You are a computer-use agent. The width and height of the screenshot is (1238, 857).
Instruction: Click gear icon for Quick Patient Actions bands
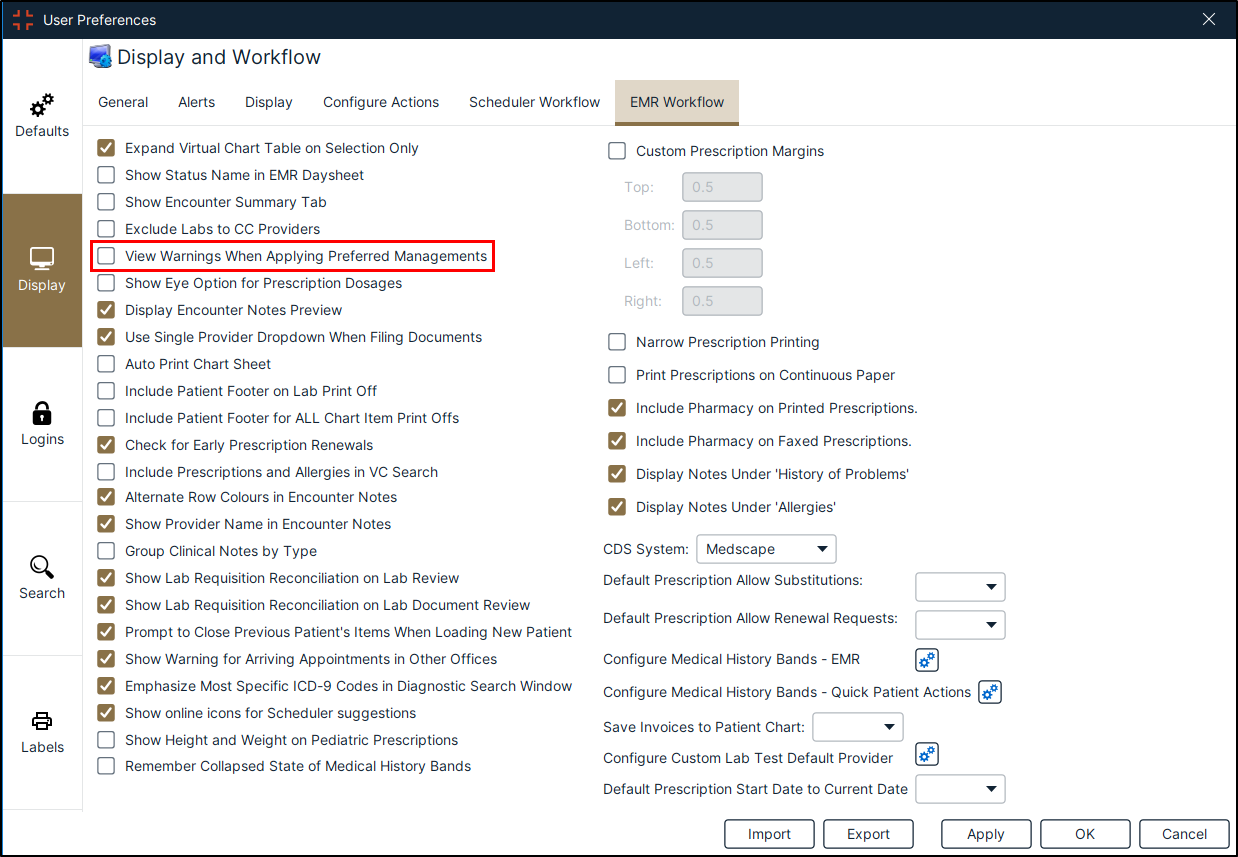(989, 692)
